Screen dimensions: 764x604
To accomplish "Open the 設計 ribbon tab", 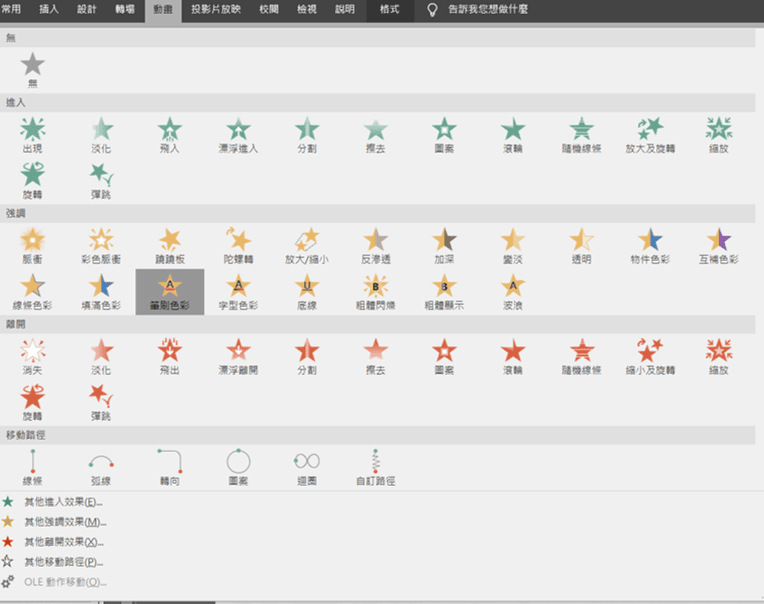I will click(87, 9).
